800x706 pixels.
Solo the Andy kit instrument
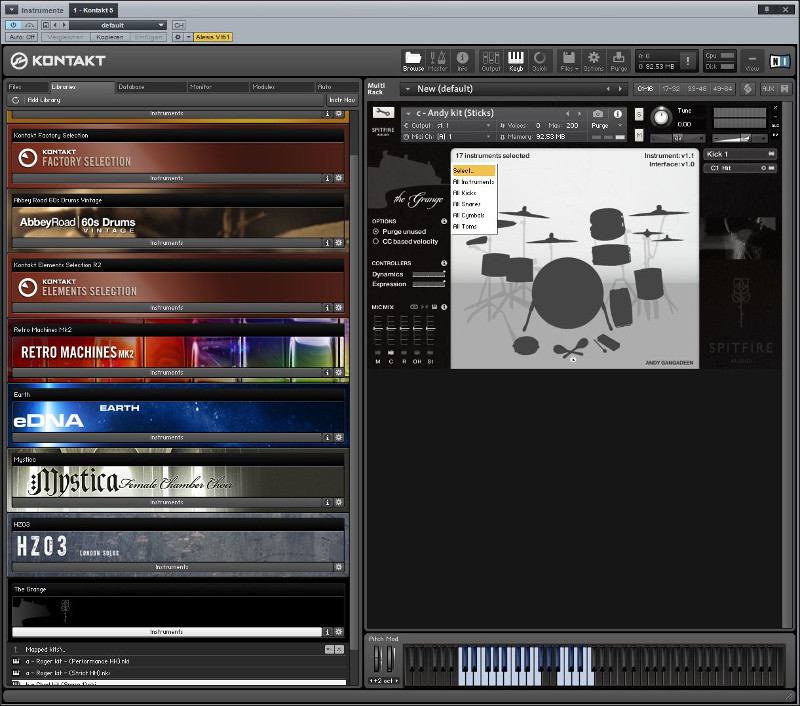coord(639,114)
